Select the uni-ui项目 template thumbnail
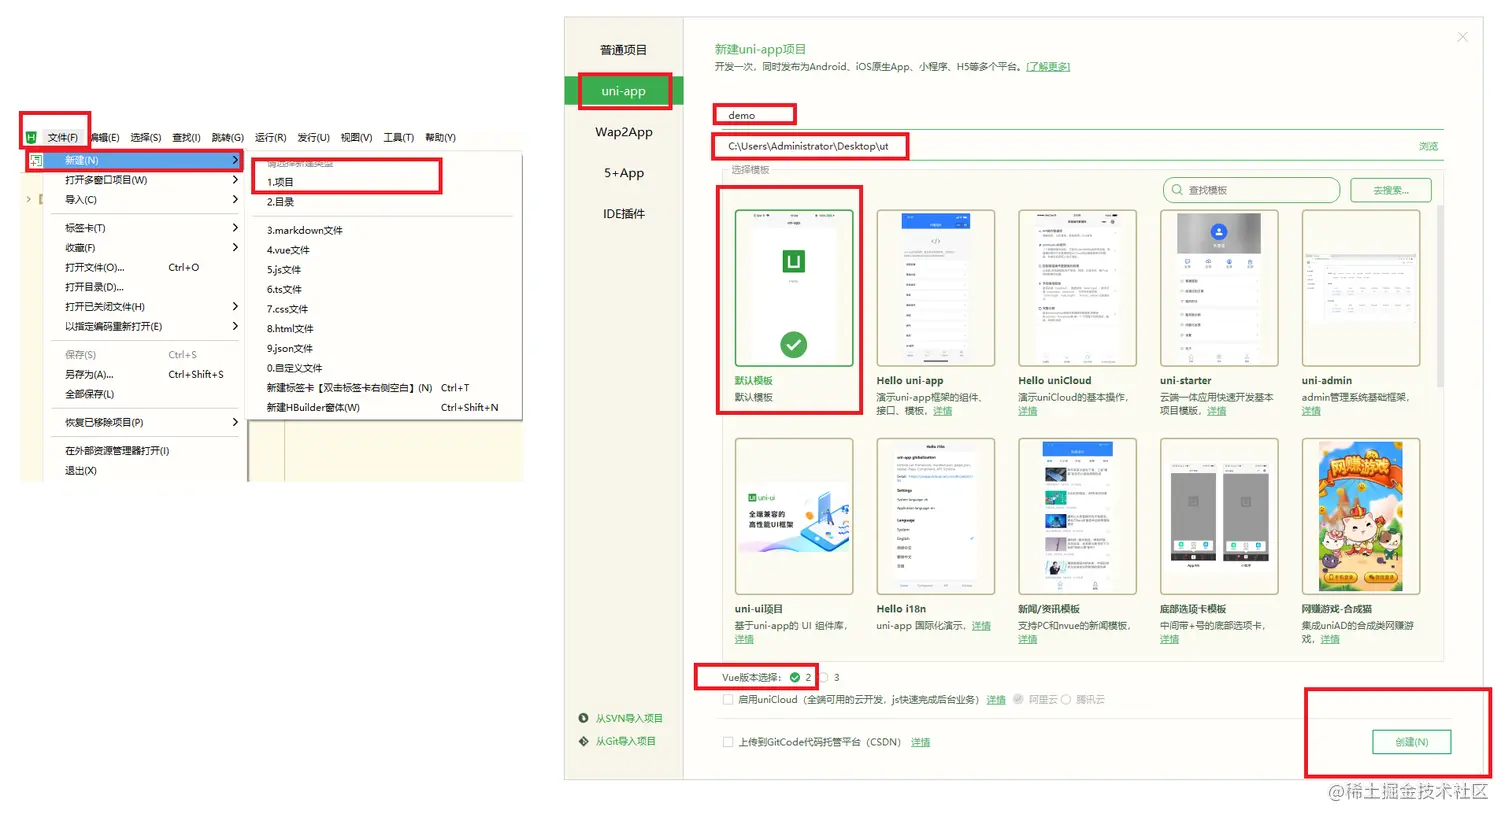The image size is (1512, 825). click(x=794, y=516)
